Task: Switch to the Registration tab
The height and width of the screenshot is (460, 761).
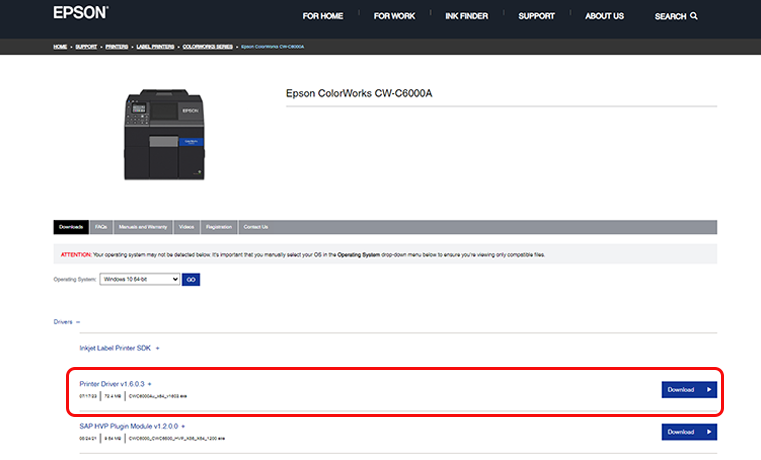Action: (219, 227)
